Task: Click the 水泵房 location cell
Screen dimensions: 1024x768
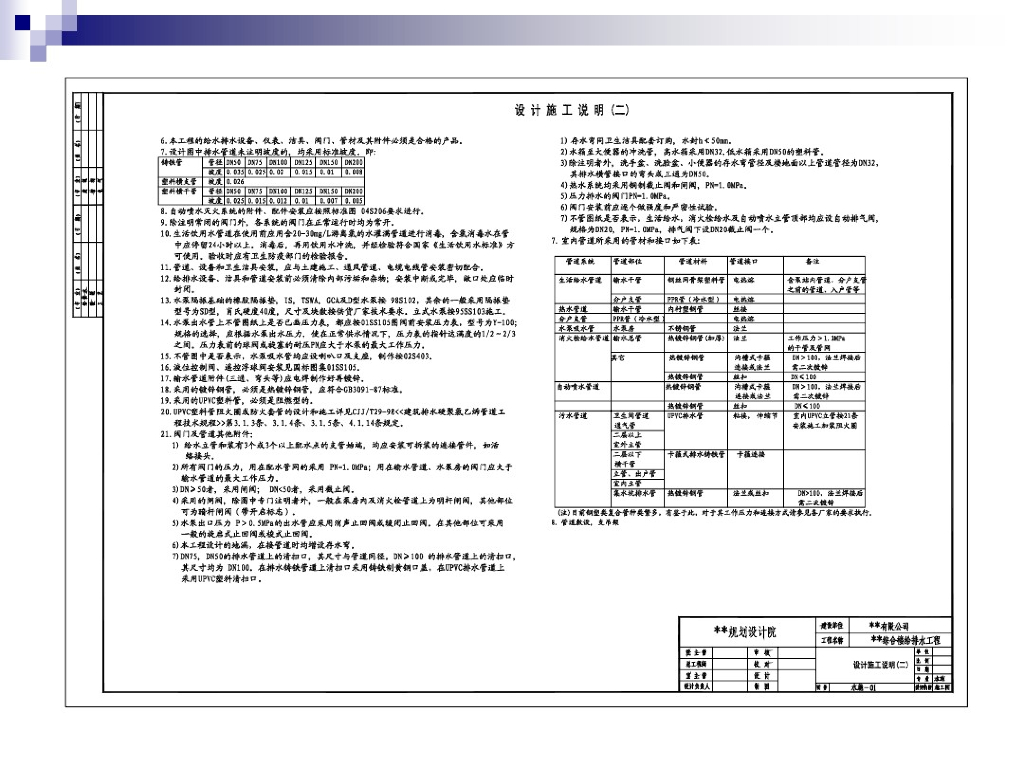Action: pos(624,328)
